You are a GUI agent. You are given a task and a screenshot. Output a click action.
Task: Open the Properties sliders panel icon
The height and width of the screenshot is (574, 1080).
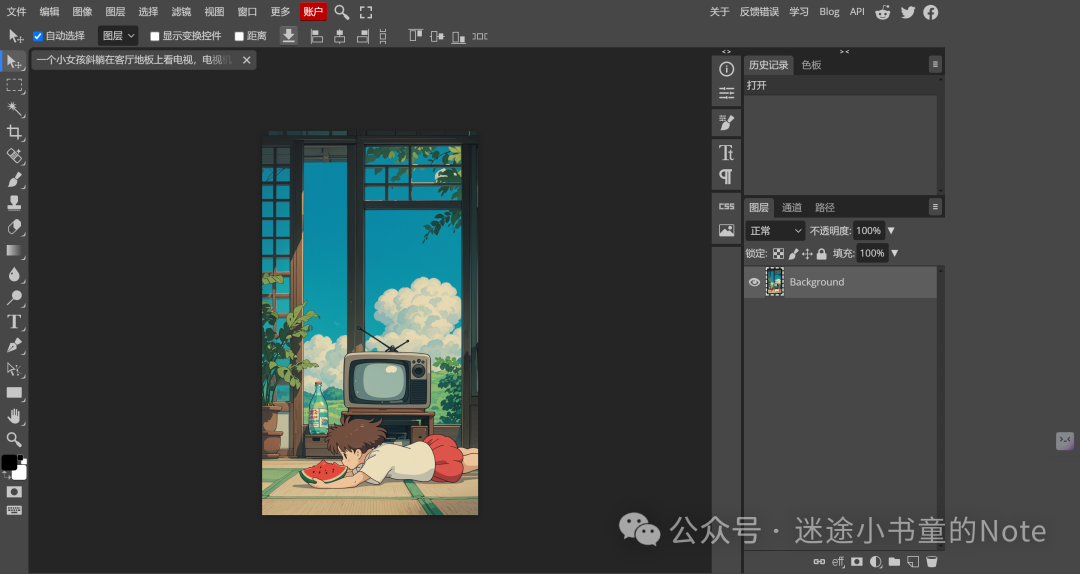(726, 93)
